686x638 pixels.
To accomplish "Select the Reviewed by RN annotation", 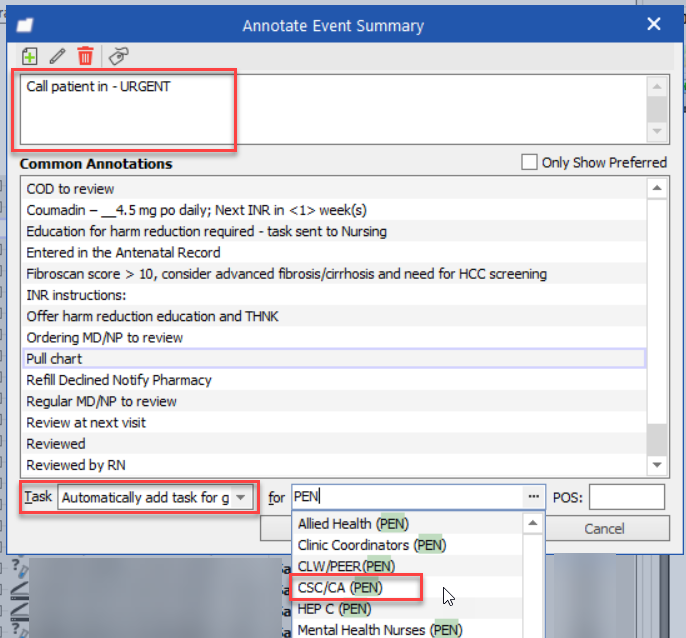I will tap(76, 465).
